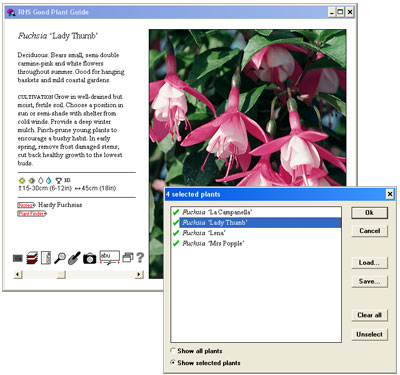The height and width of the screenshot is (375, 400).
Task: Click the partial shade sun symbol
Action: [x=32, y=181]
